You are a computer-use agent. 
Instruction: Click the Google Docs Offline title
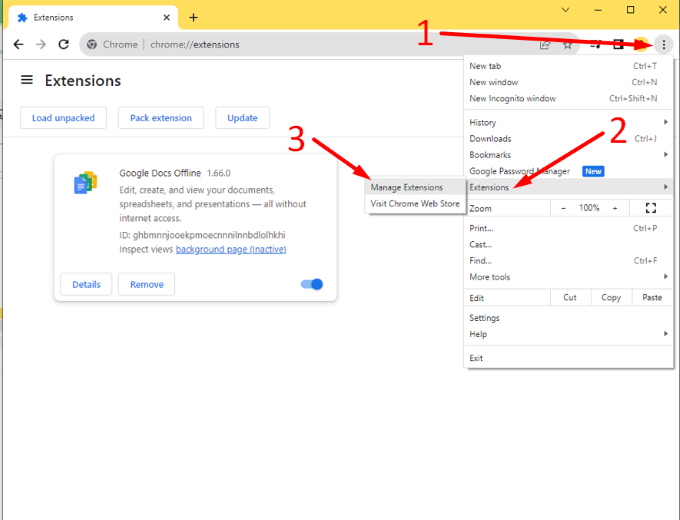tap(160, 173)
